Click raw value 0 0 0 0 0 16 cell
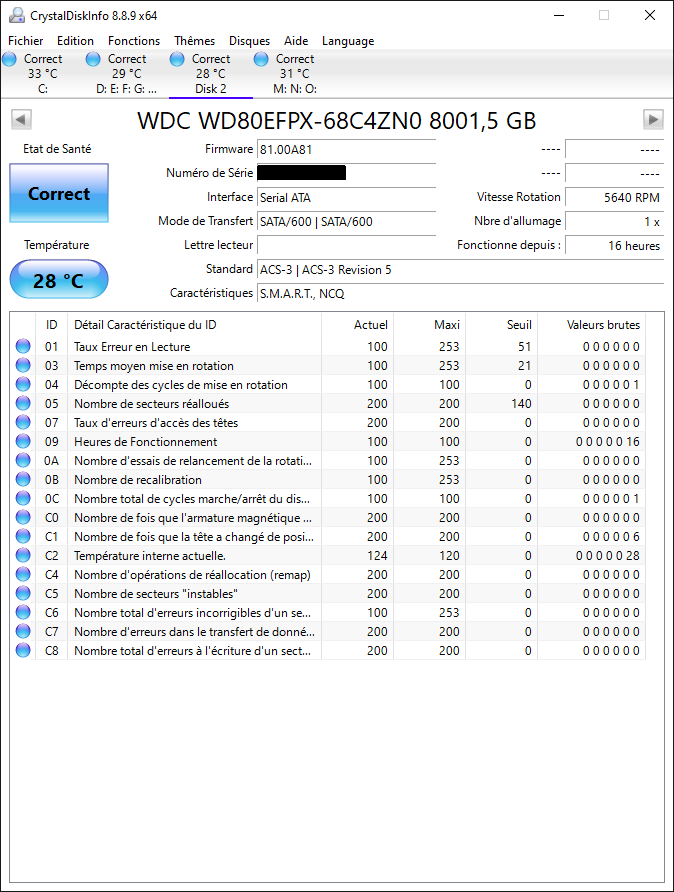This screenshot has height=892, width=674. pyautogui.click(x=607, y=441)
